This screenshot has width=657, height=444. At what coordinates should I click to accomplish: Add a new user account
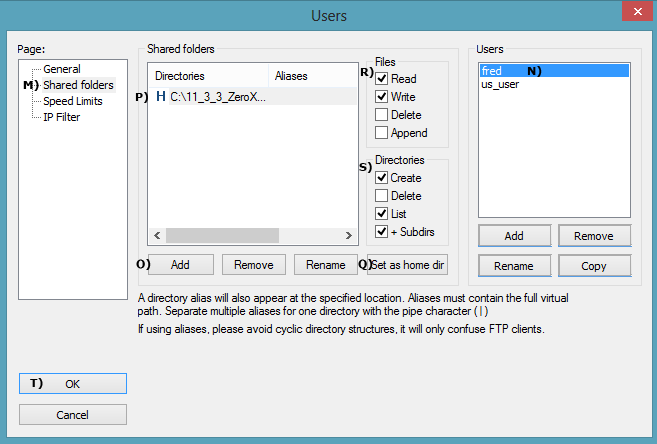[x=515, y=236]
